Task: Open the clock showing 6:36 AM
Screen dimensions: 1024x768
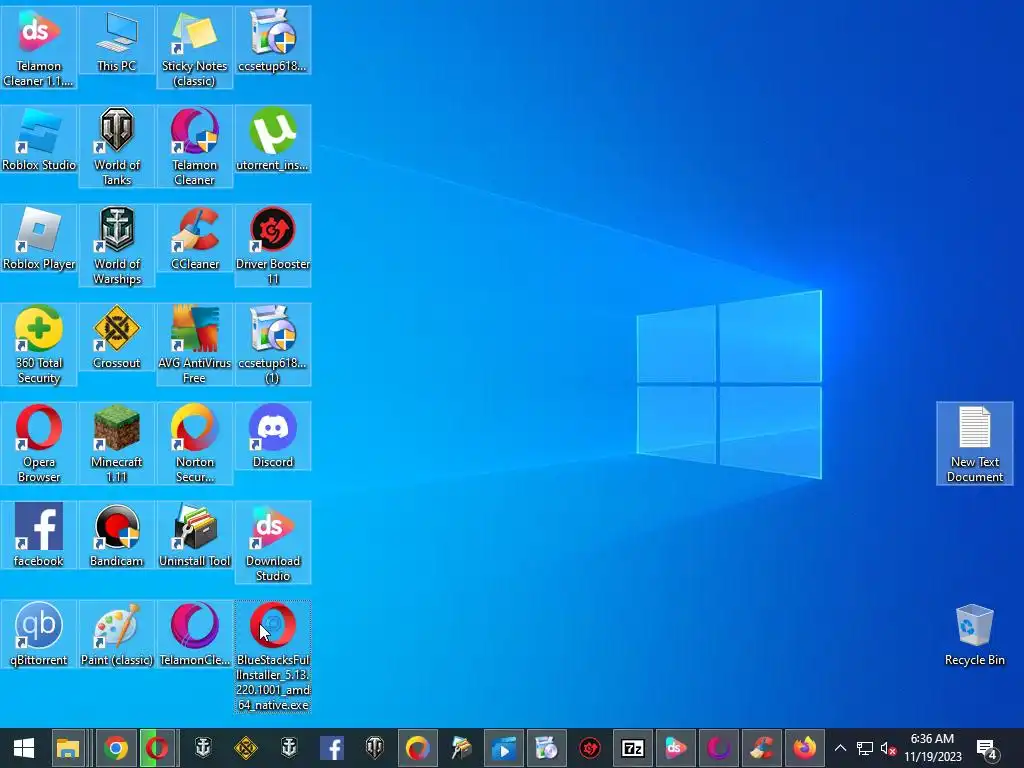Action: pos(933,748)
